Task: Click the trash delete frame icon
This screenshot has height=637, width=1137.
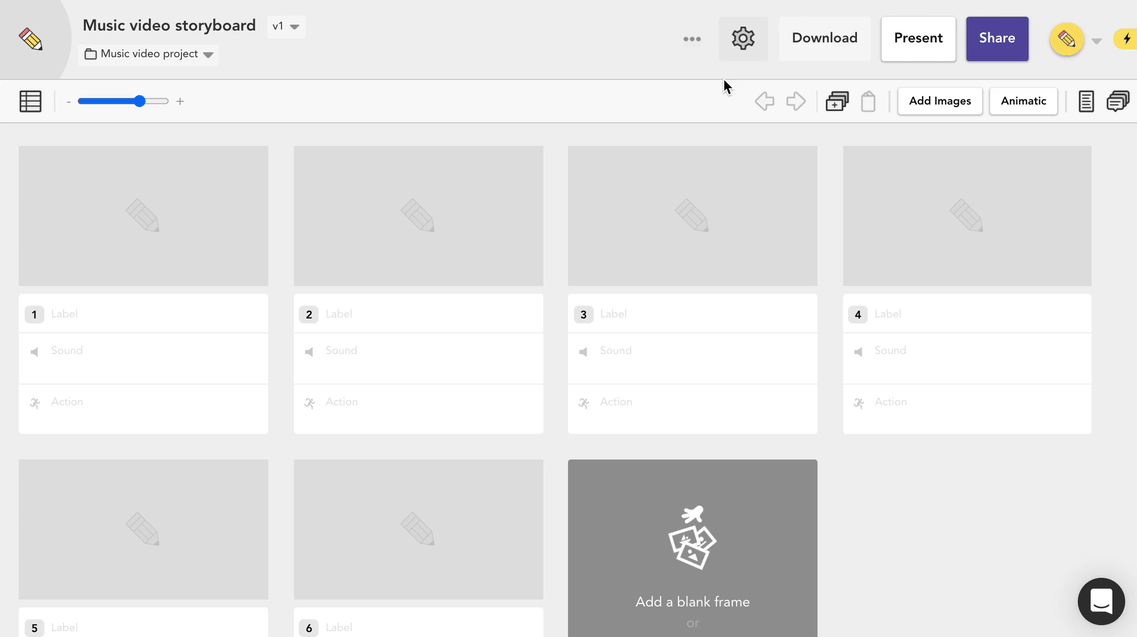Action: tap(868, 101)
